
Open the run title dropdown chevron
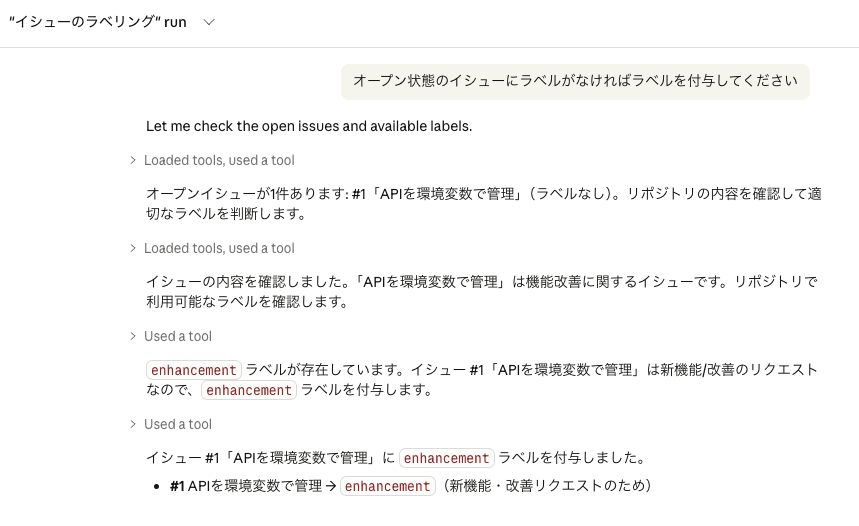pos(209,22)
